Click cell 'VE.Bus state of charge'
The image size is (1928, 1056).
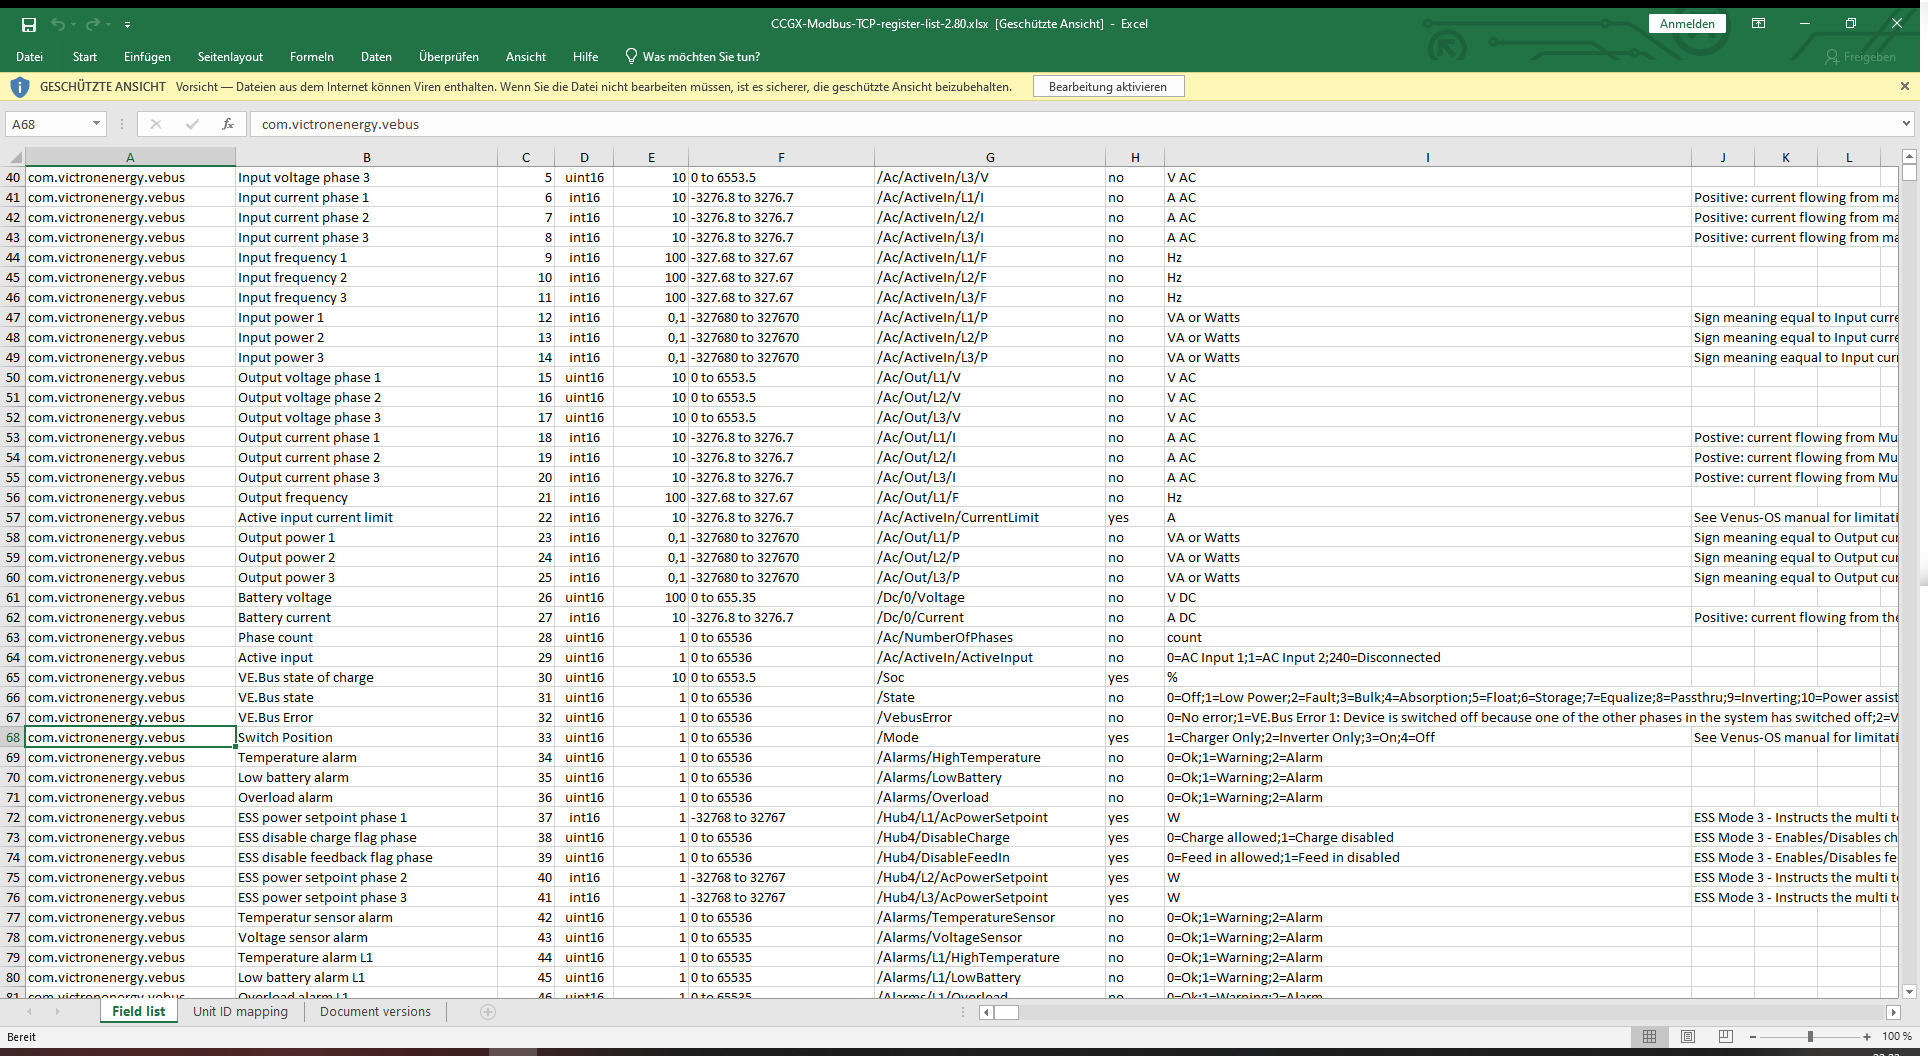[x=367, y=677]
